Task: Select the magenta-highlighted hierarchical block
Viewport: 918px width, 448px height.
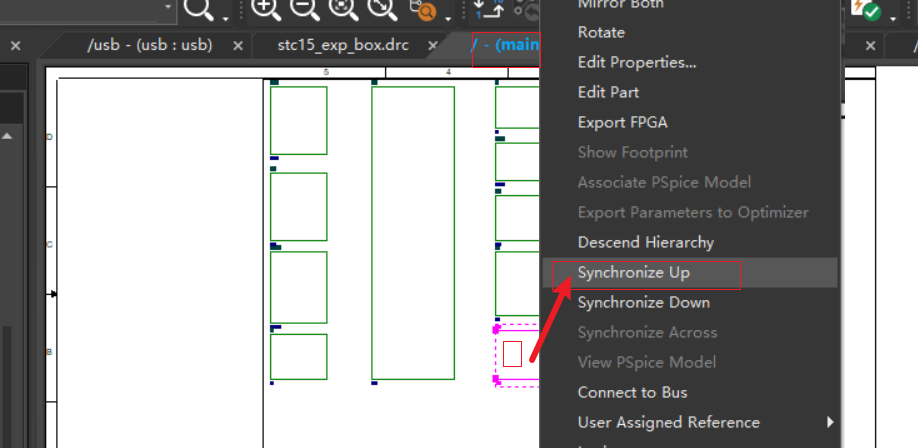Action: click(518, 355)
